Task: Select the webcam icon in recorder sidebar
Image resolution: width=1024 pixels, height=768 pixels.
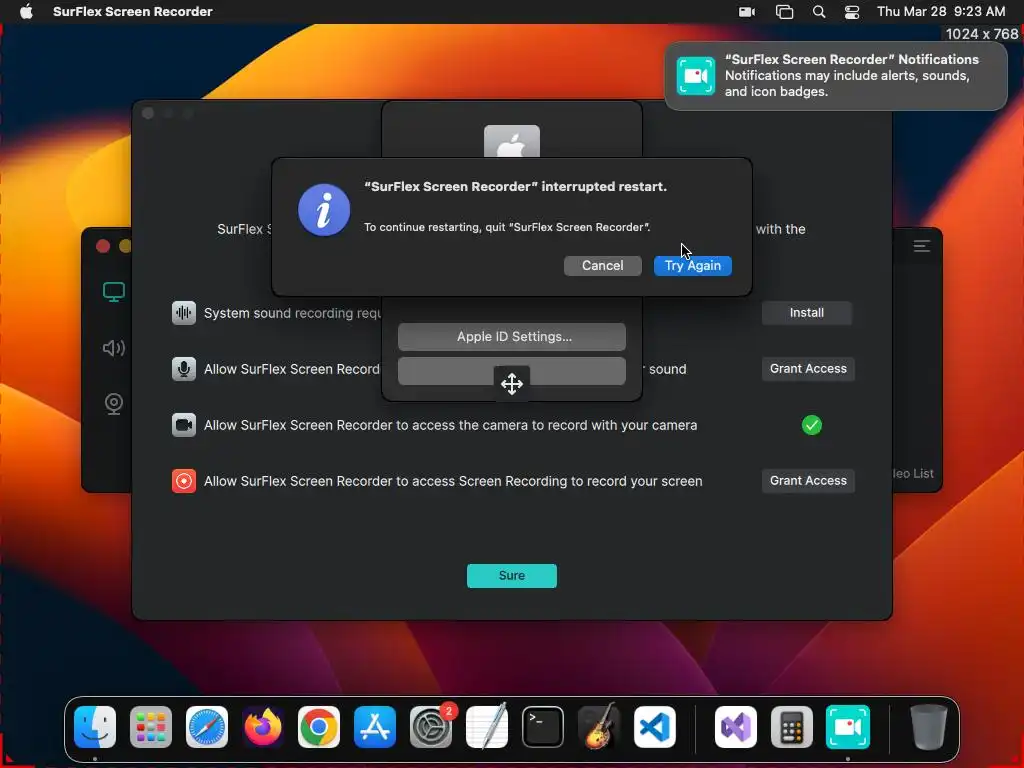Action: (114, 404)
